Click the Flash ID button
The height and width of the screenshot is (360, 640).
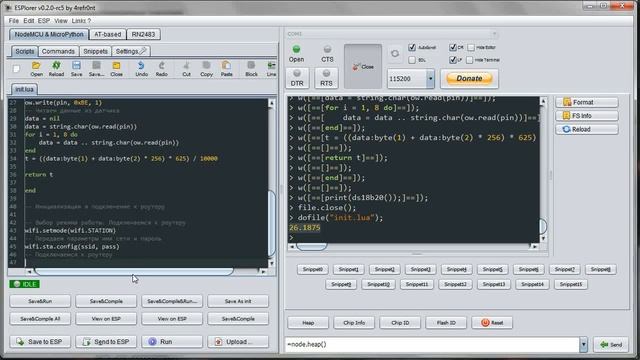(446, 322)
